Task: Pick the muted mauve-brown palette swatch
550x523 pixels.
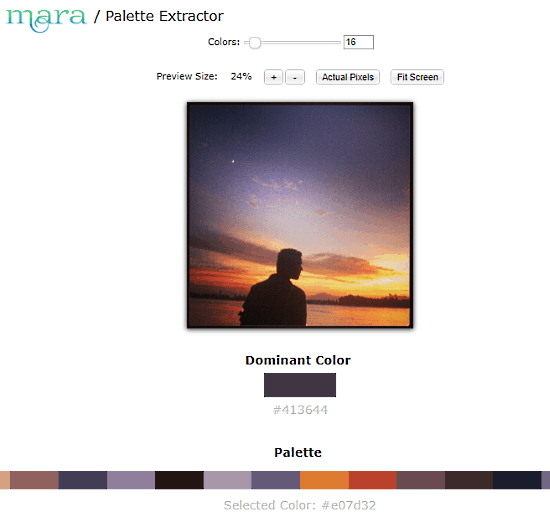Action: (421, 480)
